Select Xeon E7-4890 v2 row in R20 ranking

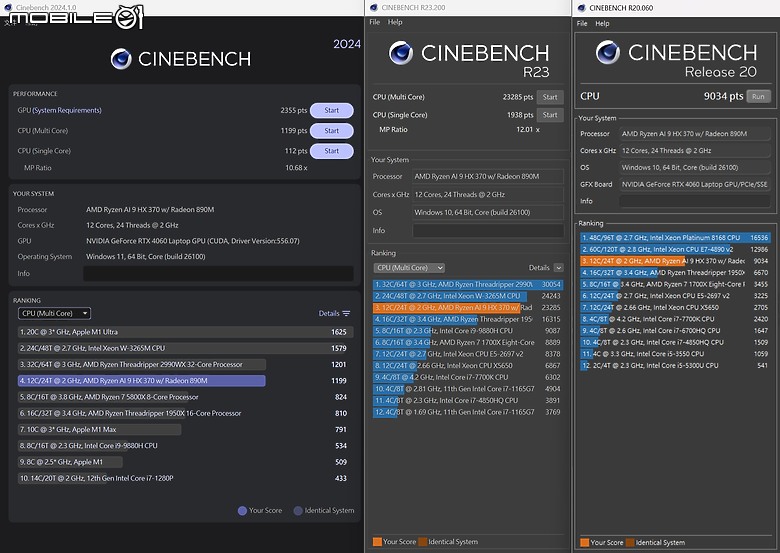click(x=675, y=250)
